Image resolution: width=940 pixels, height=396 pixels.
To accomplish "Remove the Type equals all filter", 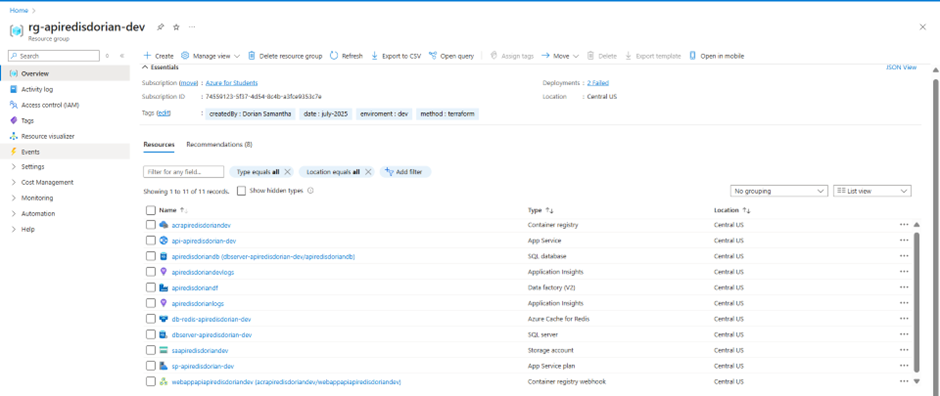I will (287, 172).
